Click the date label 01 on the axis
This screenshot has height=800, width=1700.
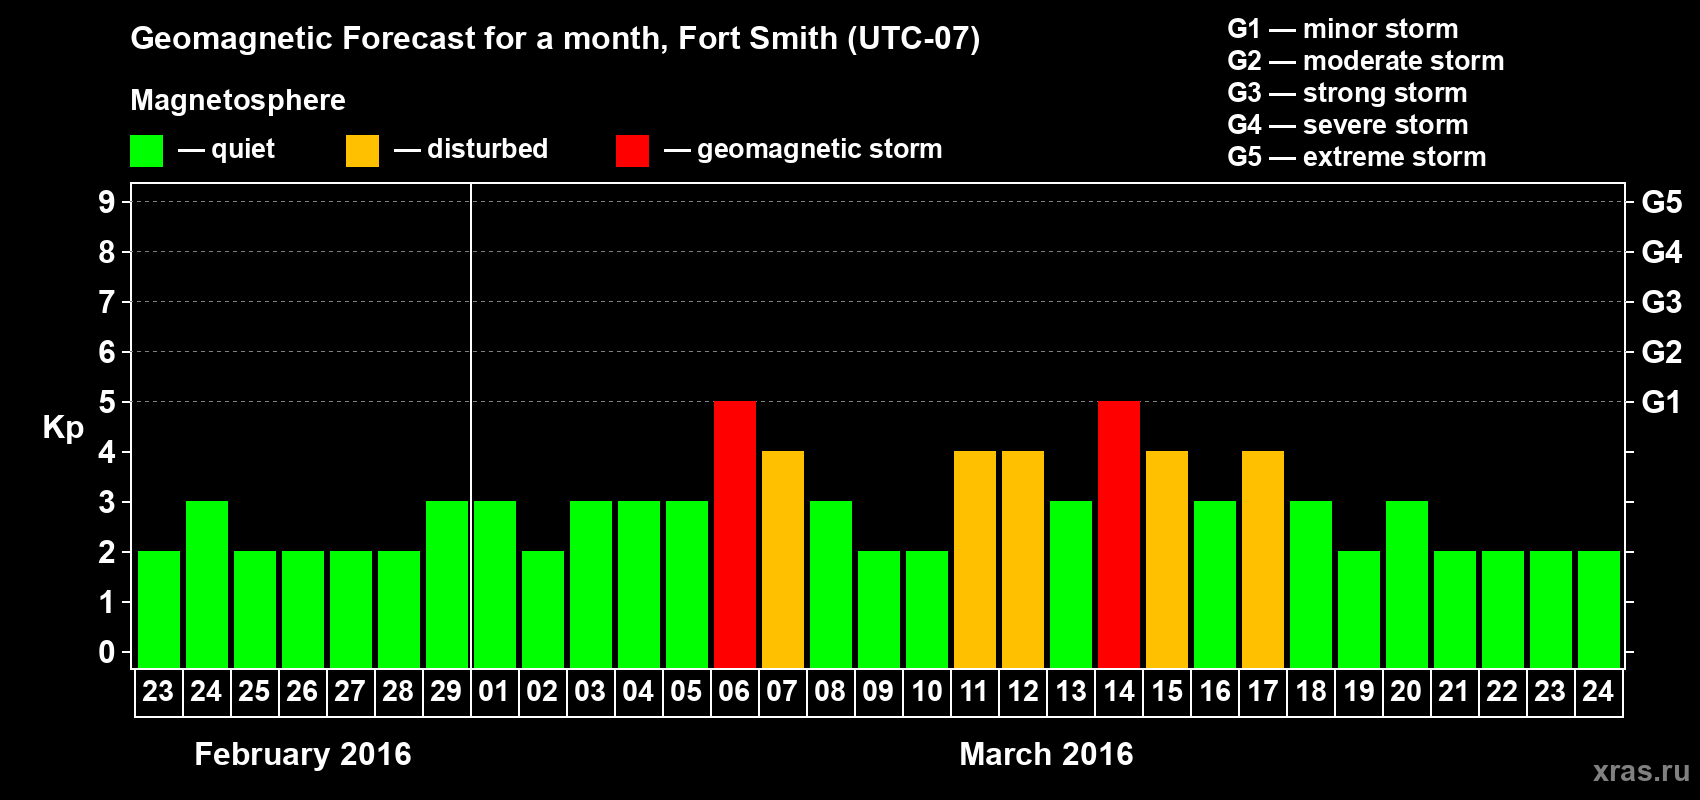tap(494, 691)
